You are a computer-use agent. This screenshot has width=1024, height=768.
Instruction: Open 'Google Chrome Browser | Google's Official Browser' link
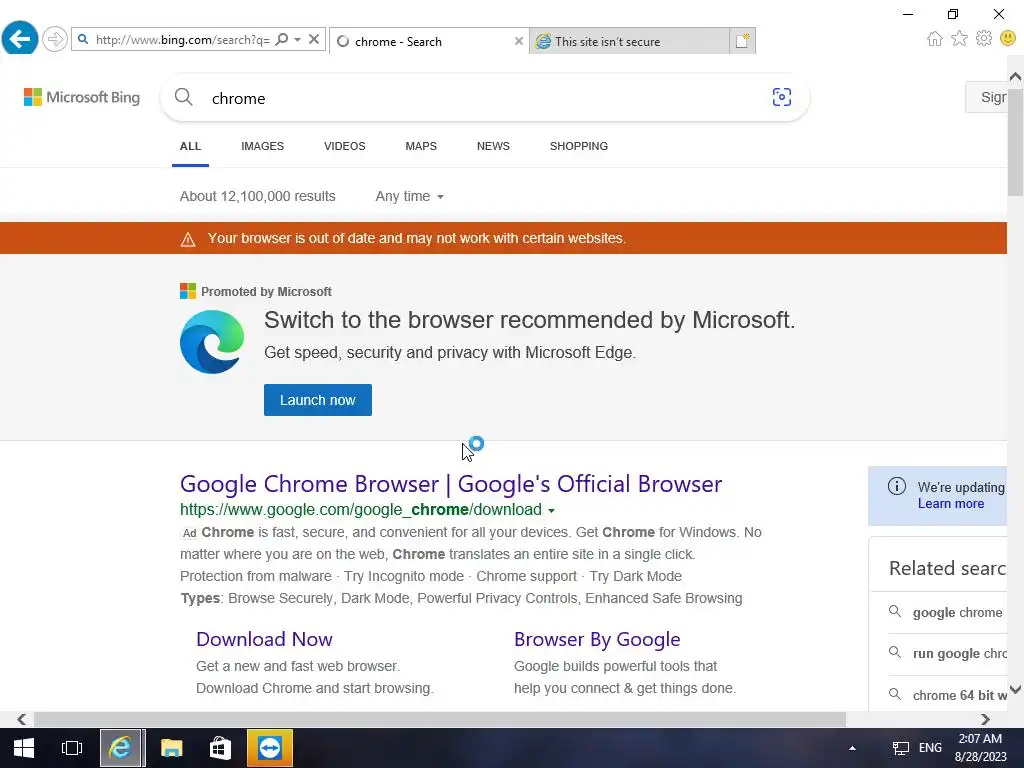[451, 484]
